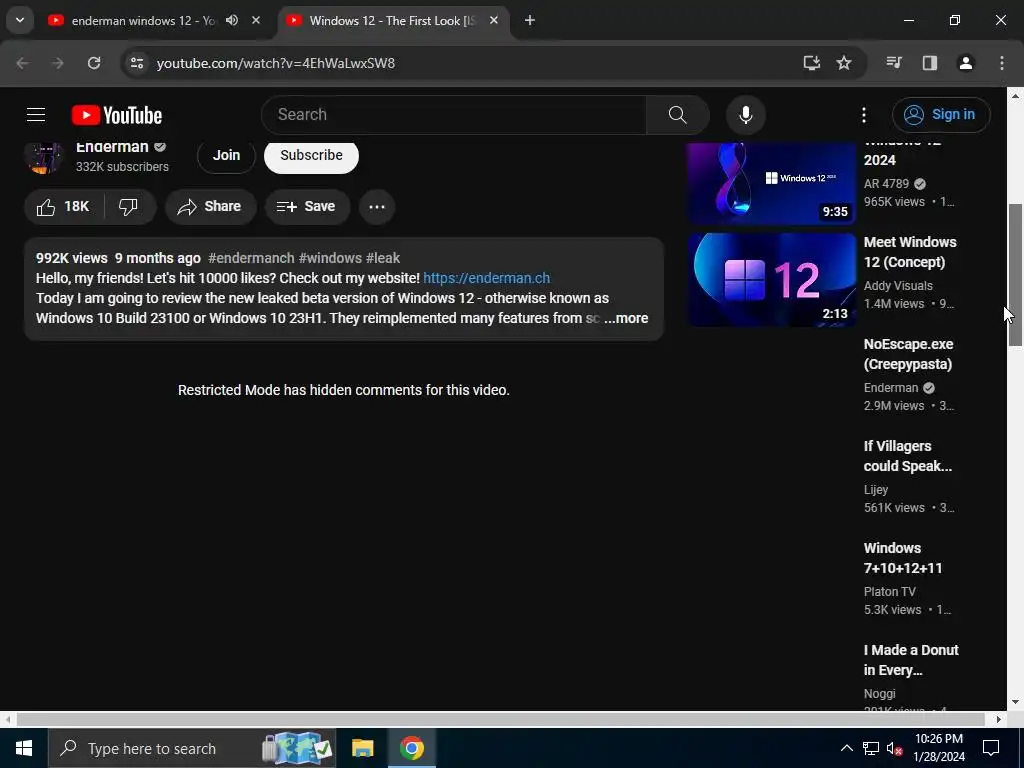
Task: Open Windows Start menu
Action: (x=24, y=748)
